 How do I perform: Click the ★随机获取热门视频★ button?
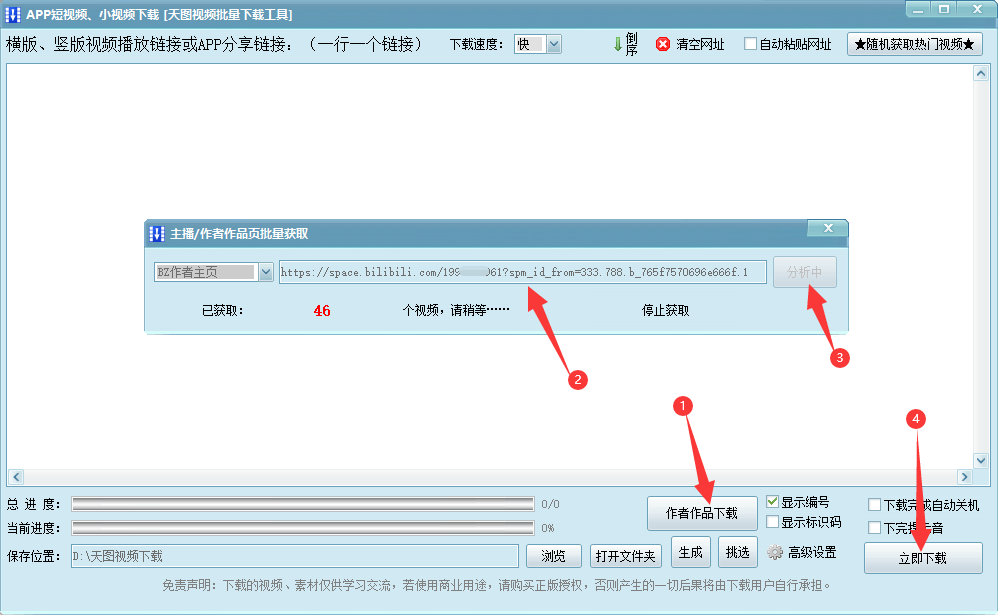[x=911, y=44]
